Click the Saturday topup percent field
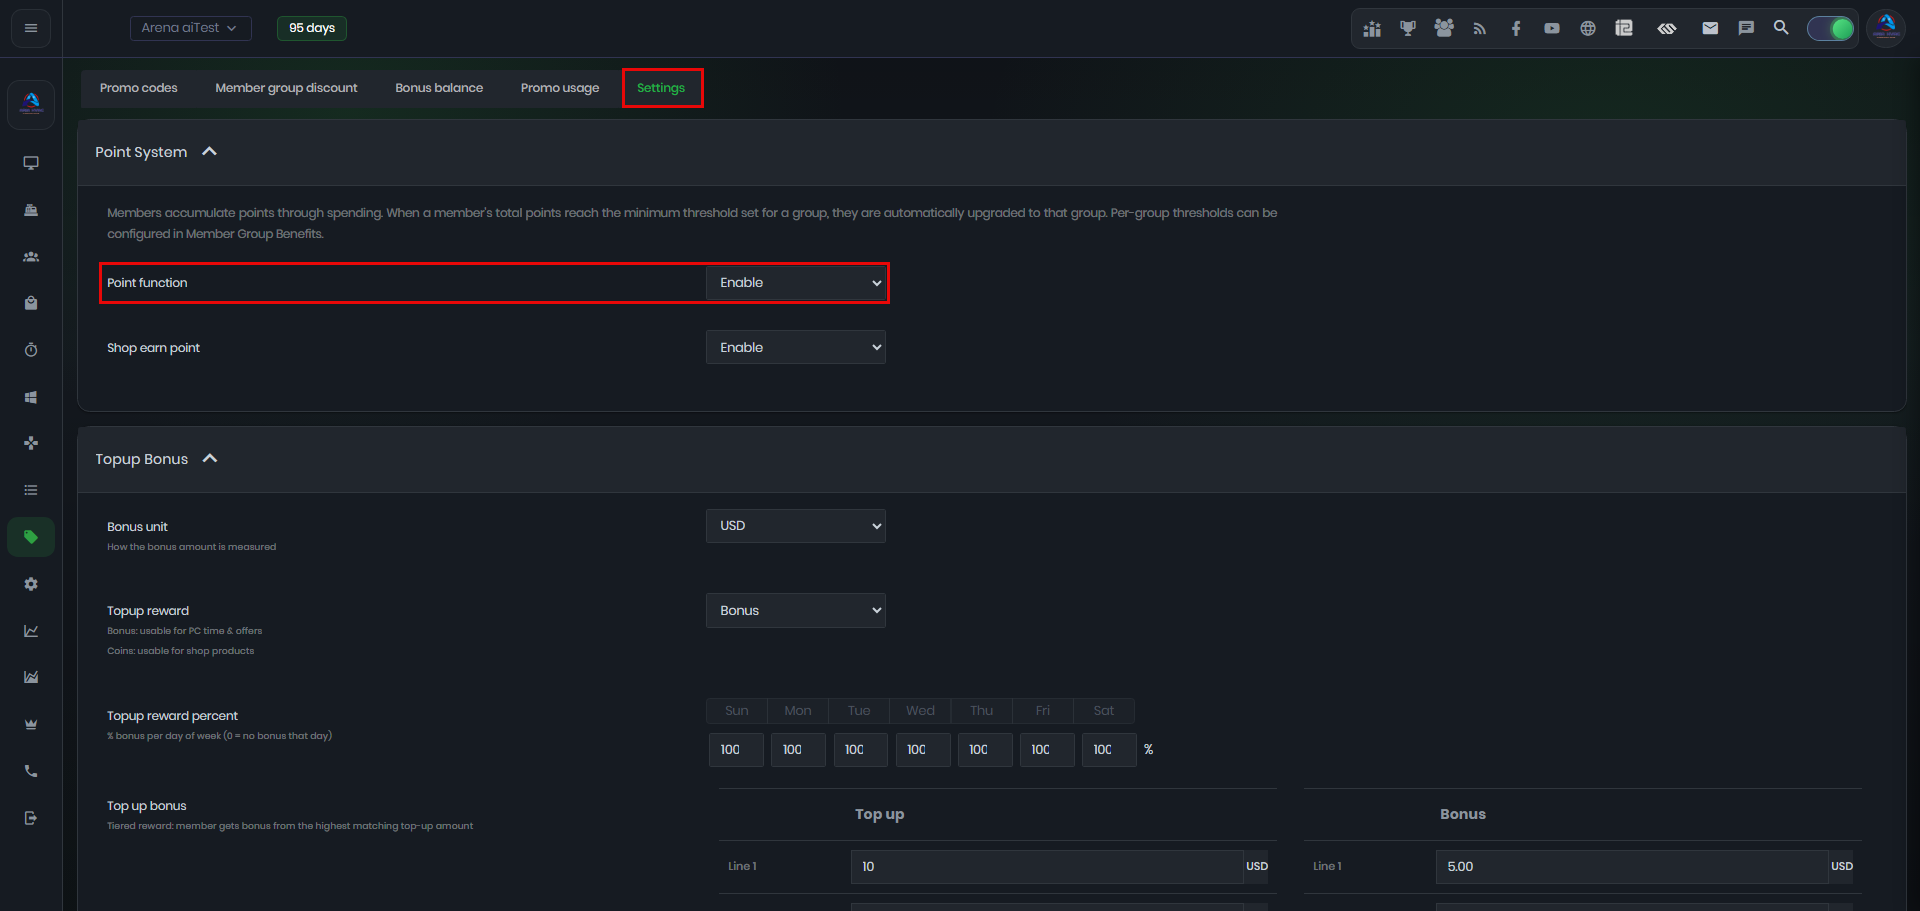 coord(1108,750)
